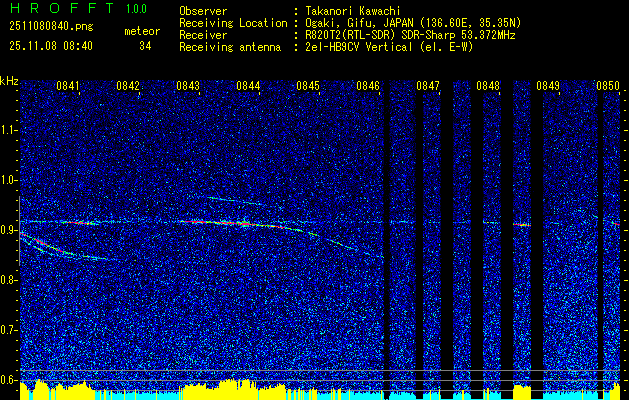
Task: Click the 0.6 frequency axis label
Action: click(8, 380)
